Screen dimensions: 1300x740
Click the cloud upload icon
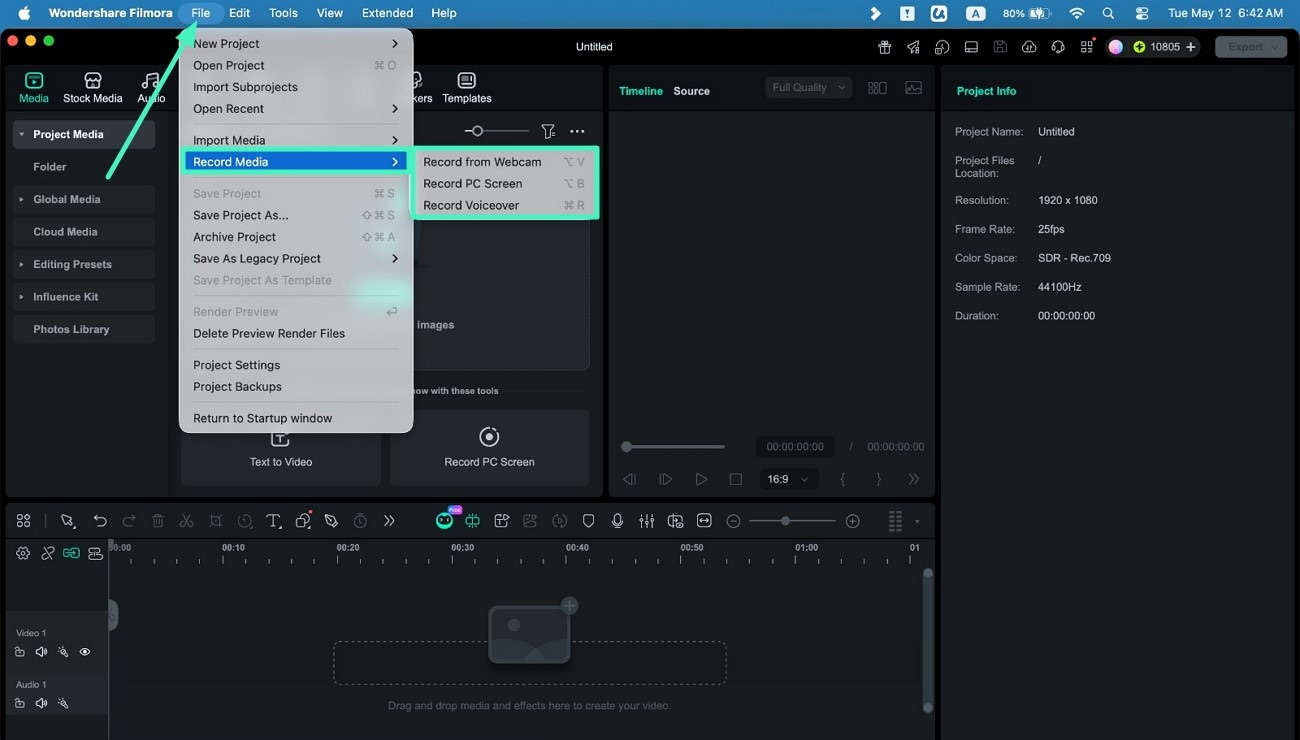coord(1029,47)
